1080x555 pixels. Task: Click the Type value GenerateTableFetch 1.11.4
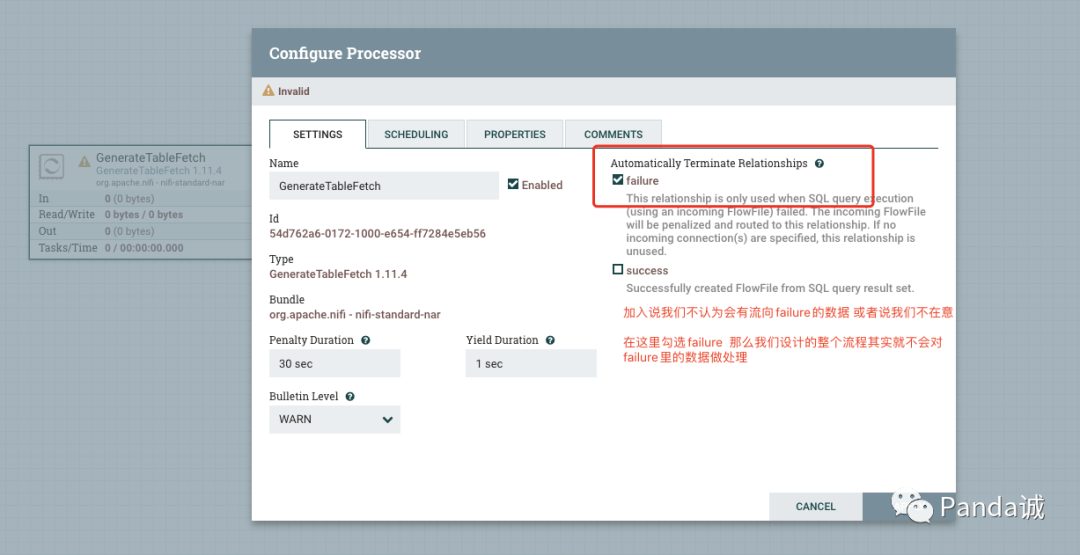338,274
